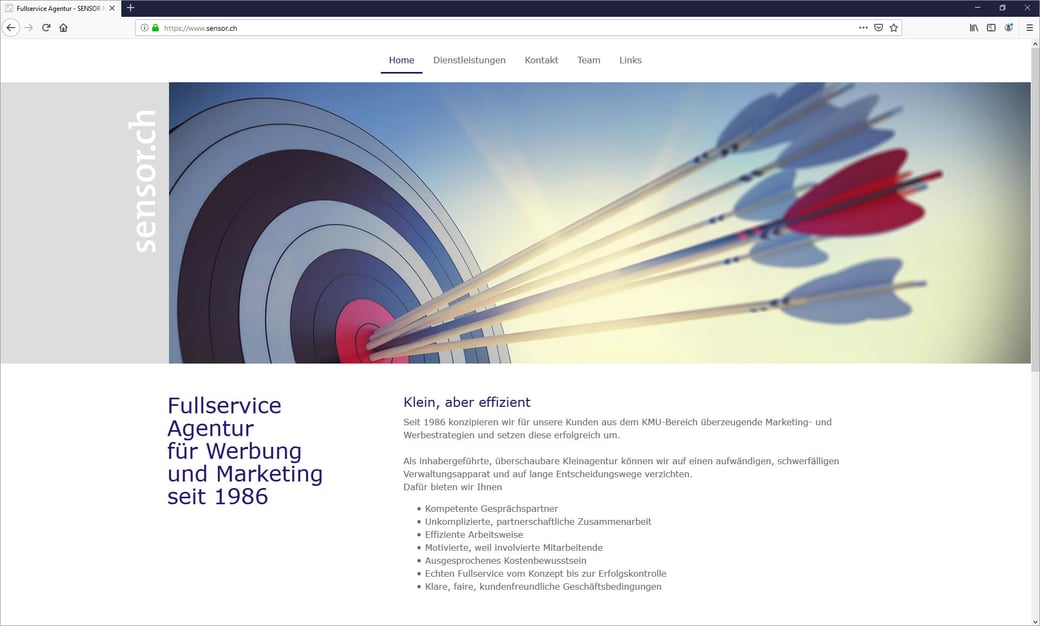
Task: Reload the sensor.ch page
Action: click(x=46, y=28)
